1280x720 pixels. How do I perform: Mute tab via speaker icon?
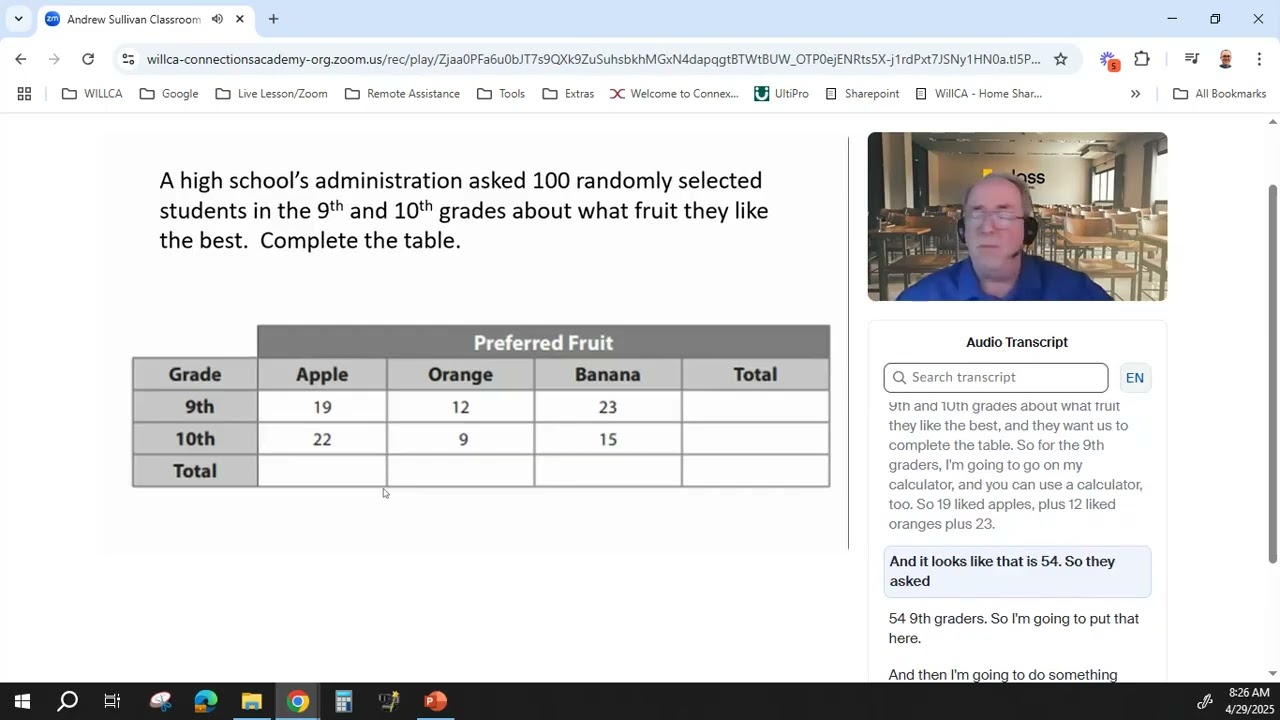[x=217, y=19]
